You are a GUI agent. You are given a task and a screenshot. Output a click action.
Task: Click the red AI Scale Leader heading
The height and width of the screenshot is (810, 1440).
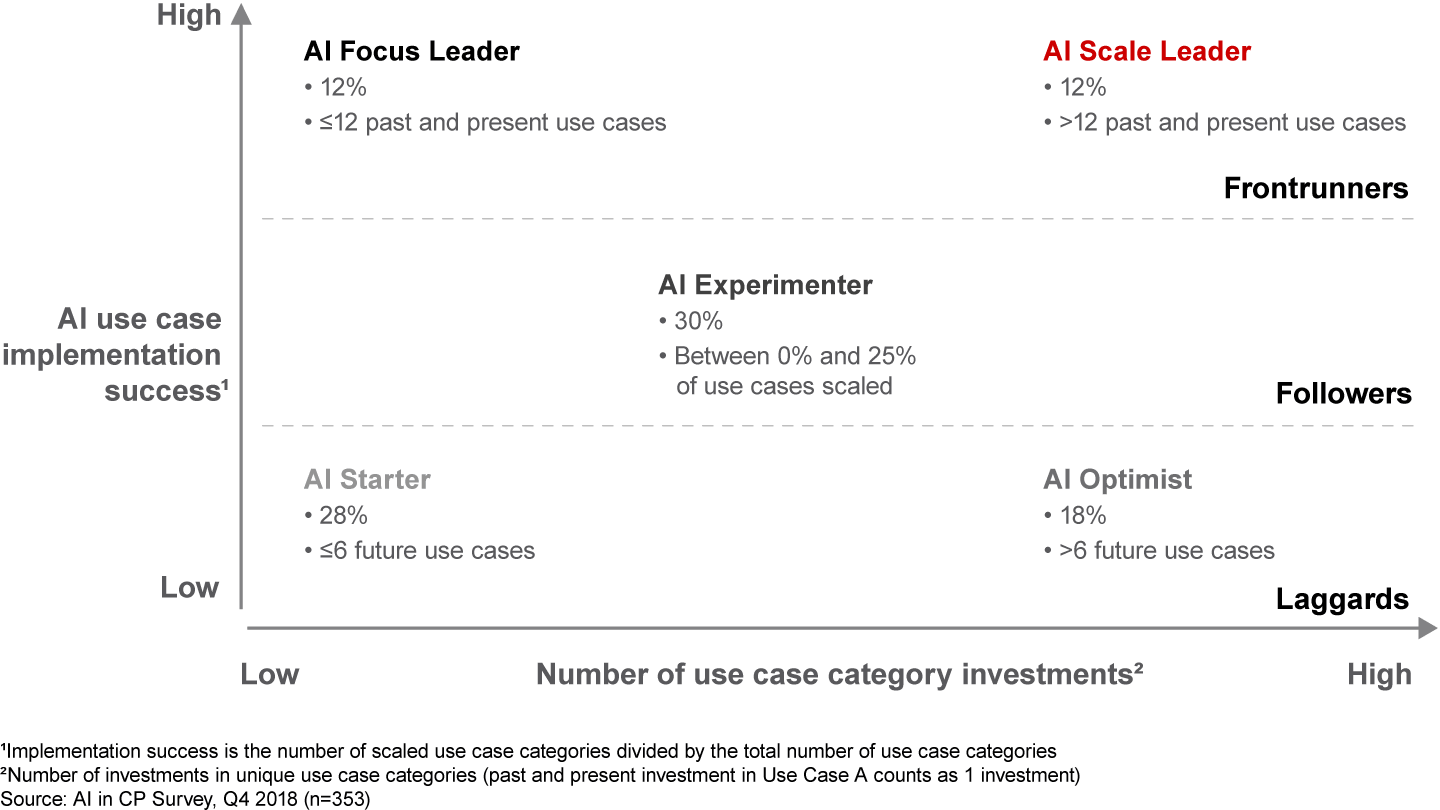[x=1146, y=52]
